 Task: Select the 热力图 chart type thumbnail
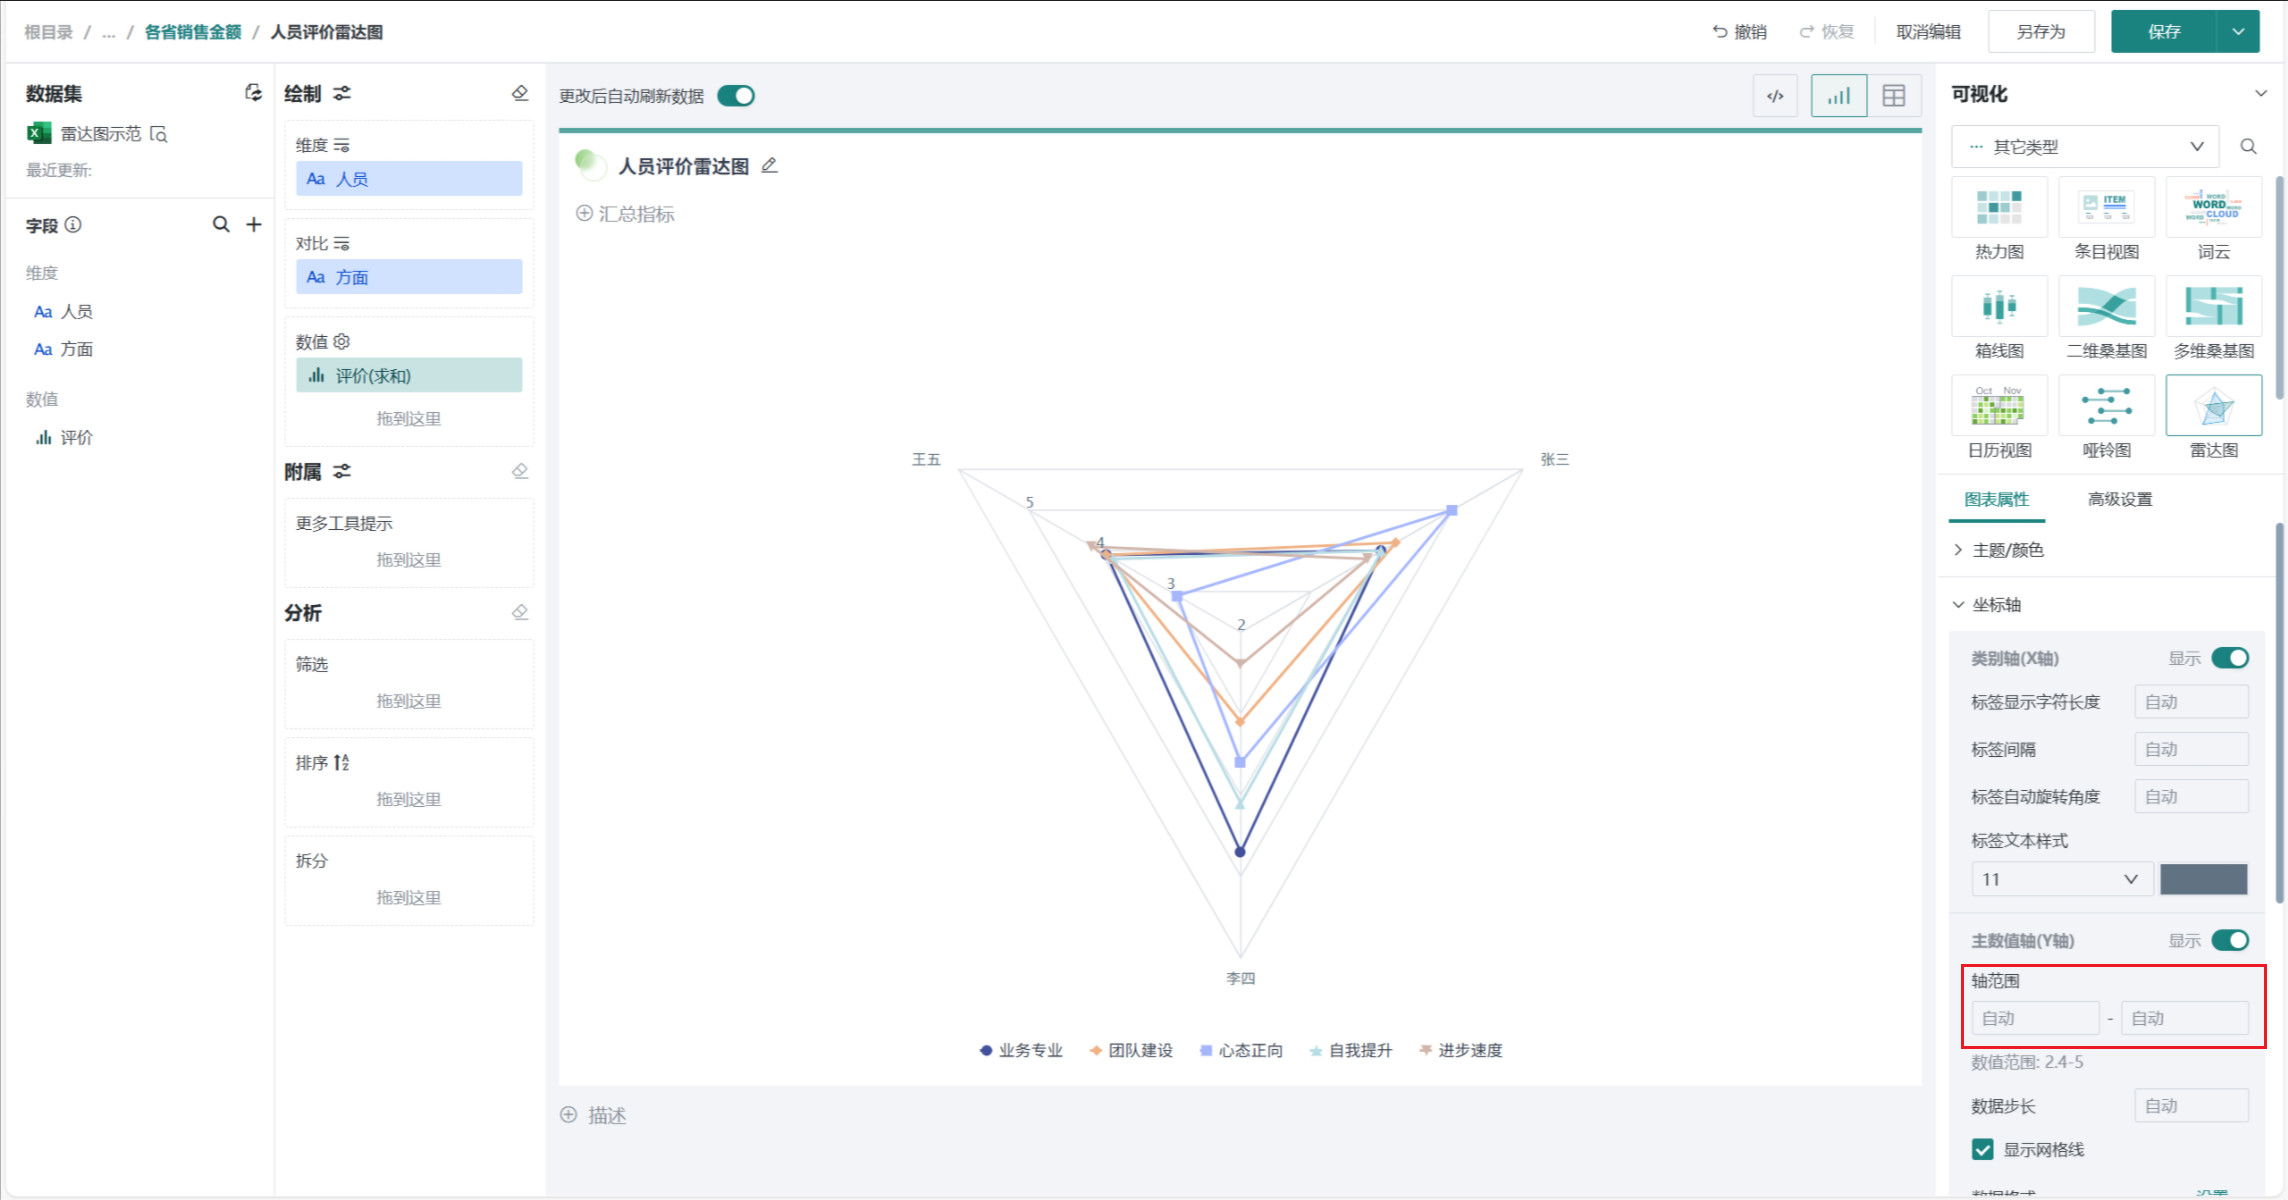point(1999,207)
